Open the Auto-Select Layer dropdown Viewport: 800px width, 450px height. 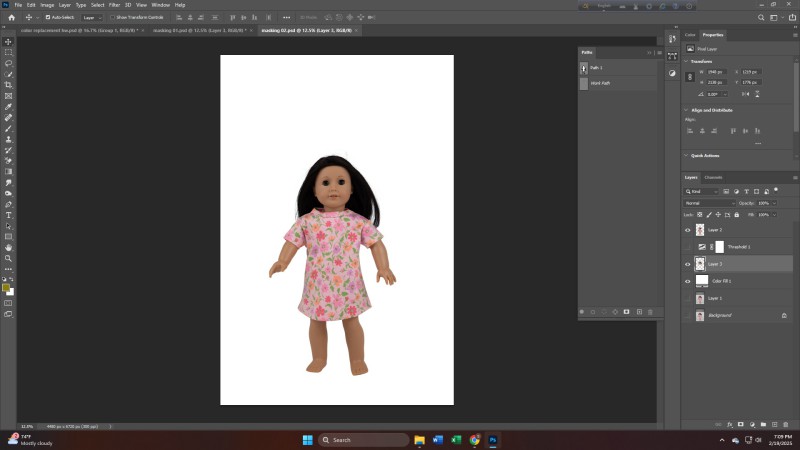tap(92, 17)
